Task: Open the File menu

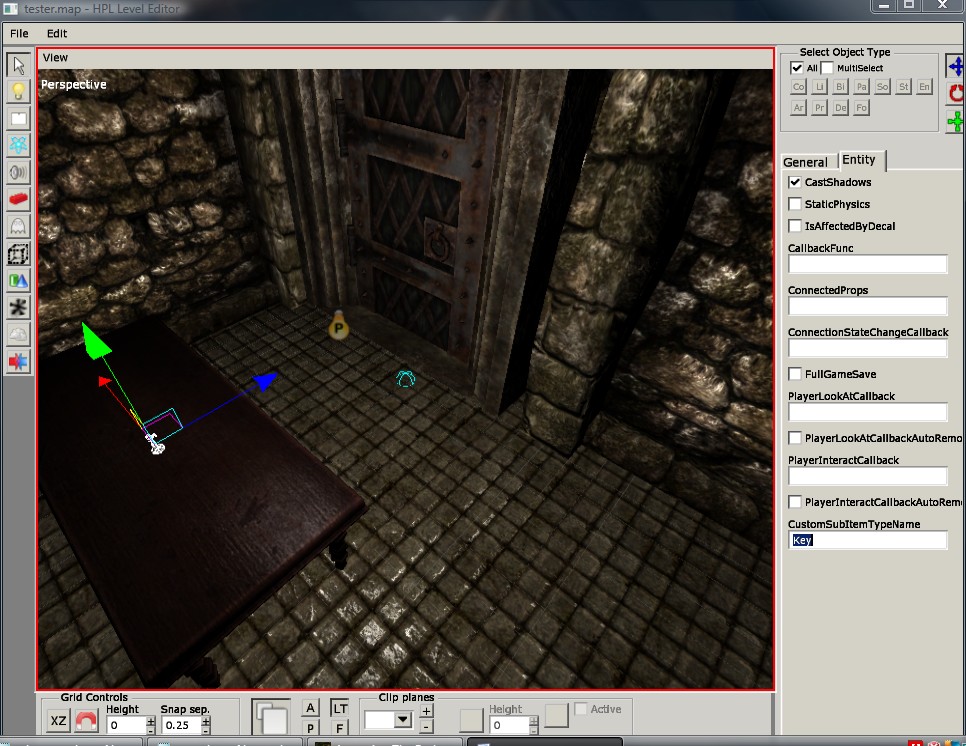Action: coord(19,33)
